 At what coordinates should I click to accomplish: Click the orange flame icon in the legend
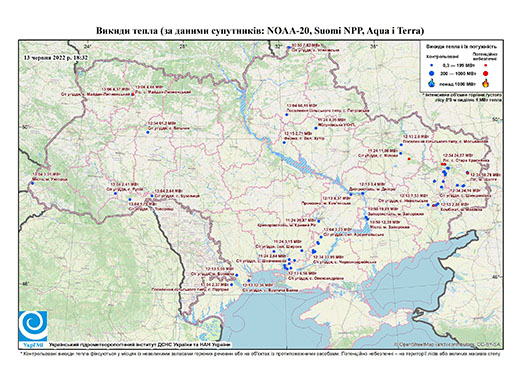tap(486, 83)
